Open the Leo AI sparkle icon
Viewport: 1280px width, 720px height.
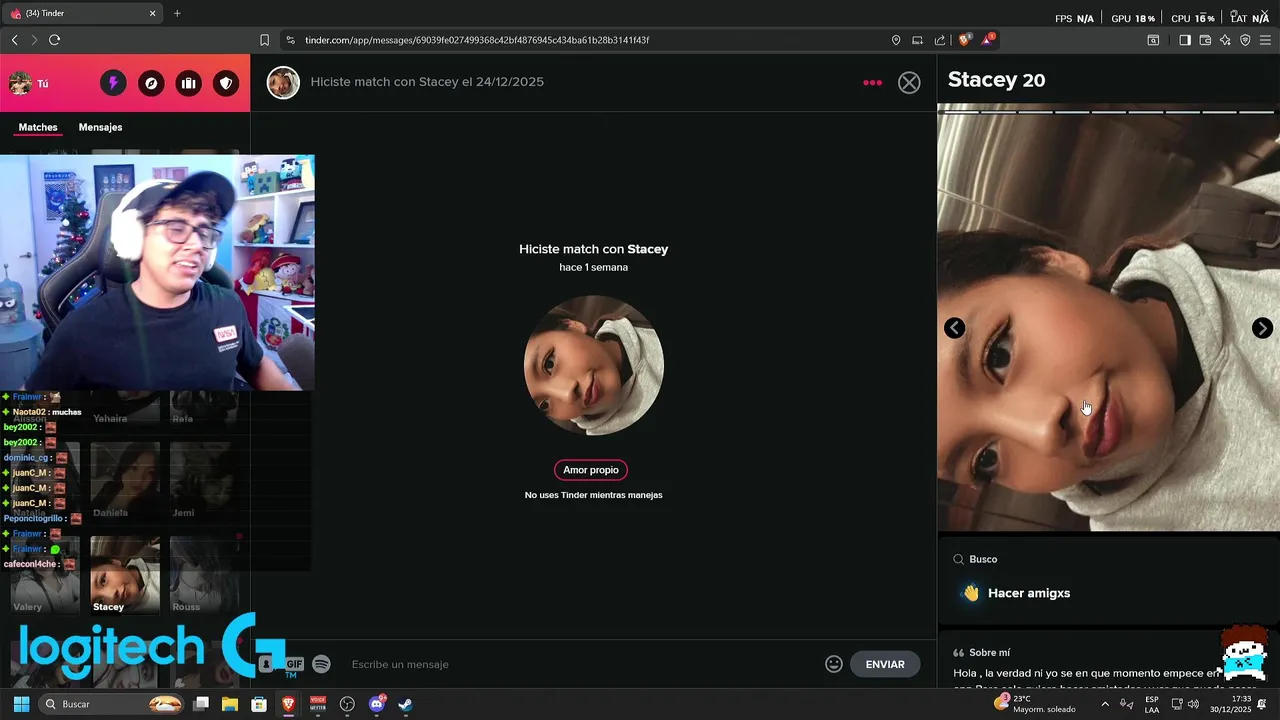(1225, 40)
